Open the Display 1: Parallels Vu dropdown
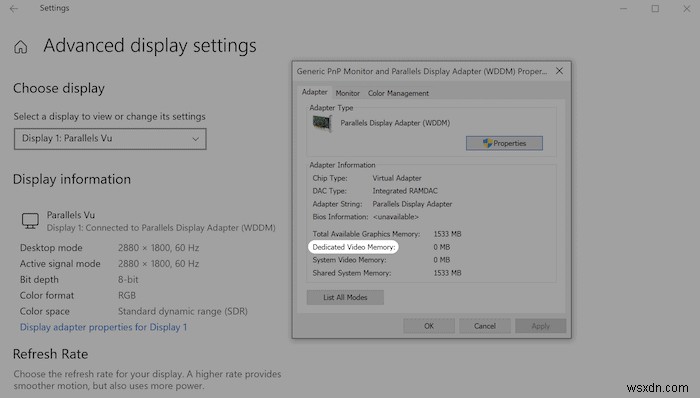Screen dimensions: 700x398 click(110, 139)
